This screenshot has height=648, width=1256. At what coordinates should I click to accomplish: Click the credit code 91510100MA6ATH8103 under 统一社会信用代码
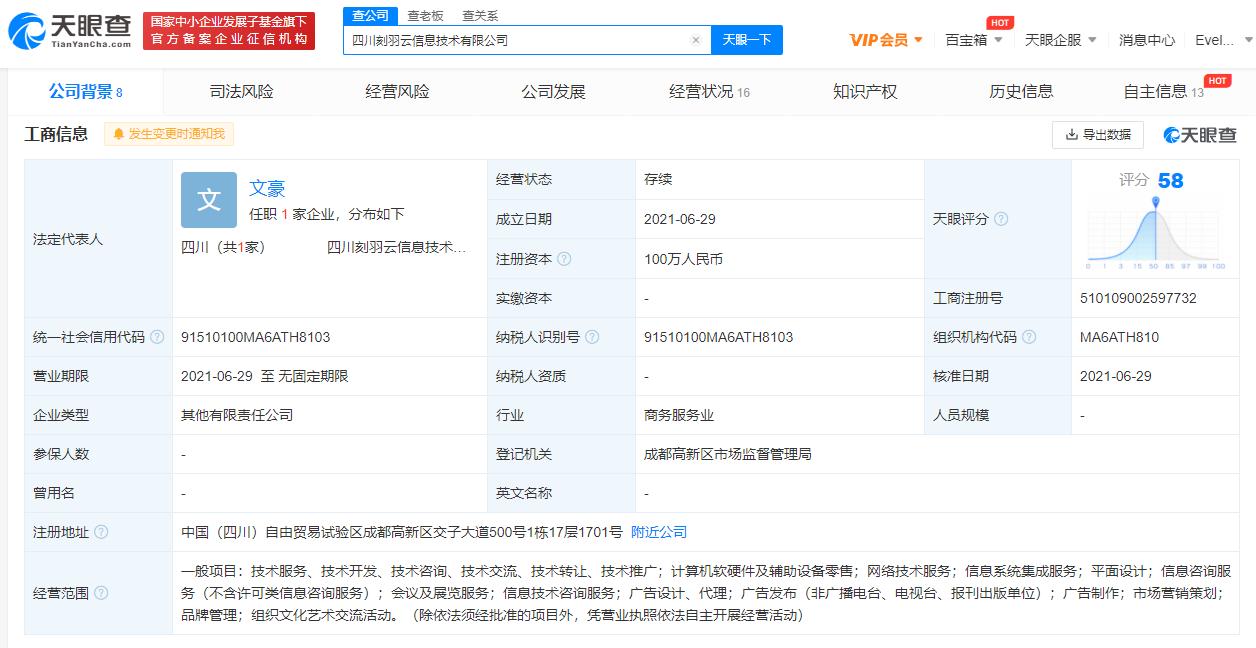pos(256,338)
